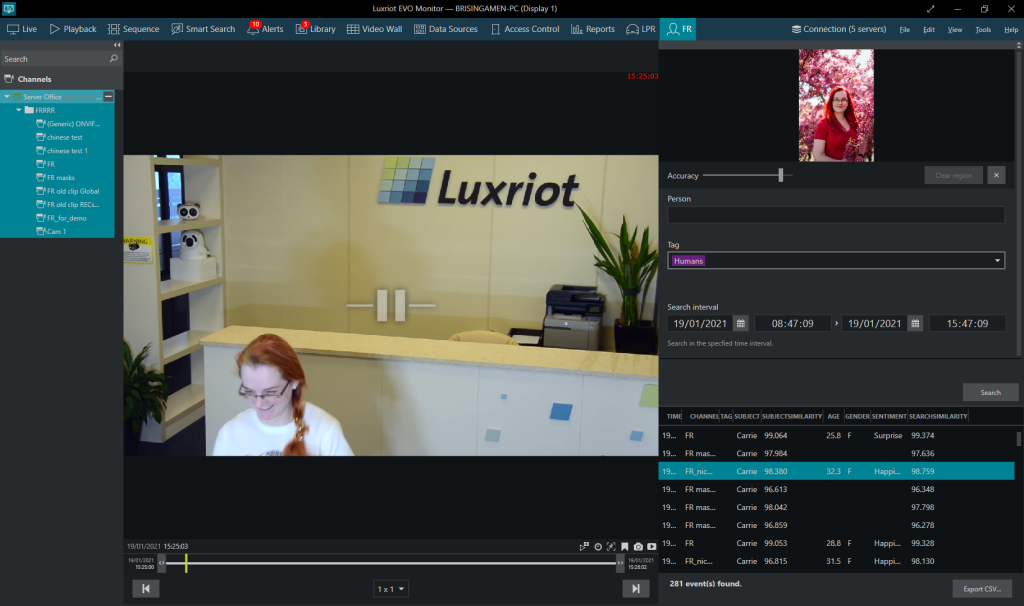The height and width of the screenshot is (606, 1024).
Task: Open end date calendar picker
Action: pyautogui.click(x=915, y=323)
